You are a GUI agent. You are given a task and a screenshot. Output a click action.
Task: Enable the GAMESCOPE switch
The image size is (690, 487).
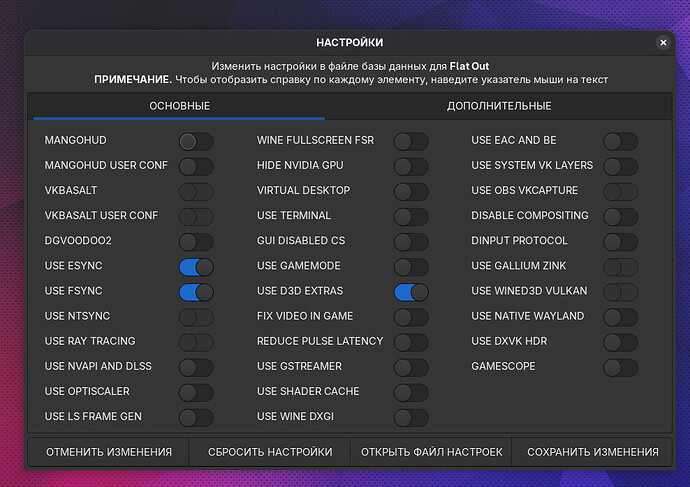pos(620,367)
